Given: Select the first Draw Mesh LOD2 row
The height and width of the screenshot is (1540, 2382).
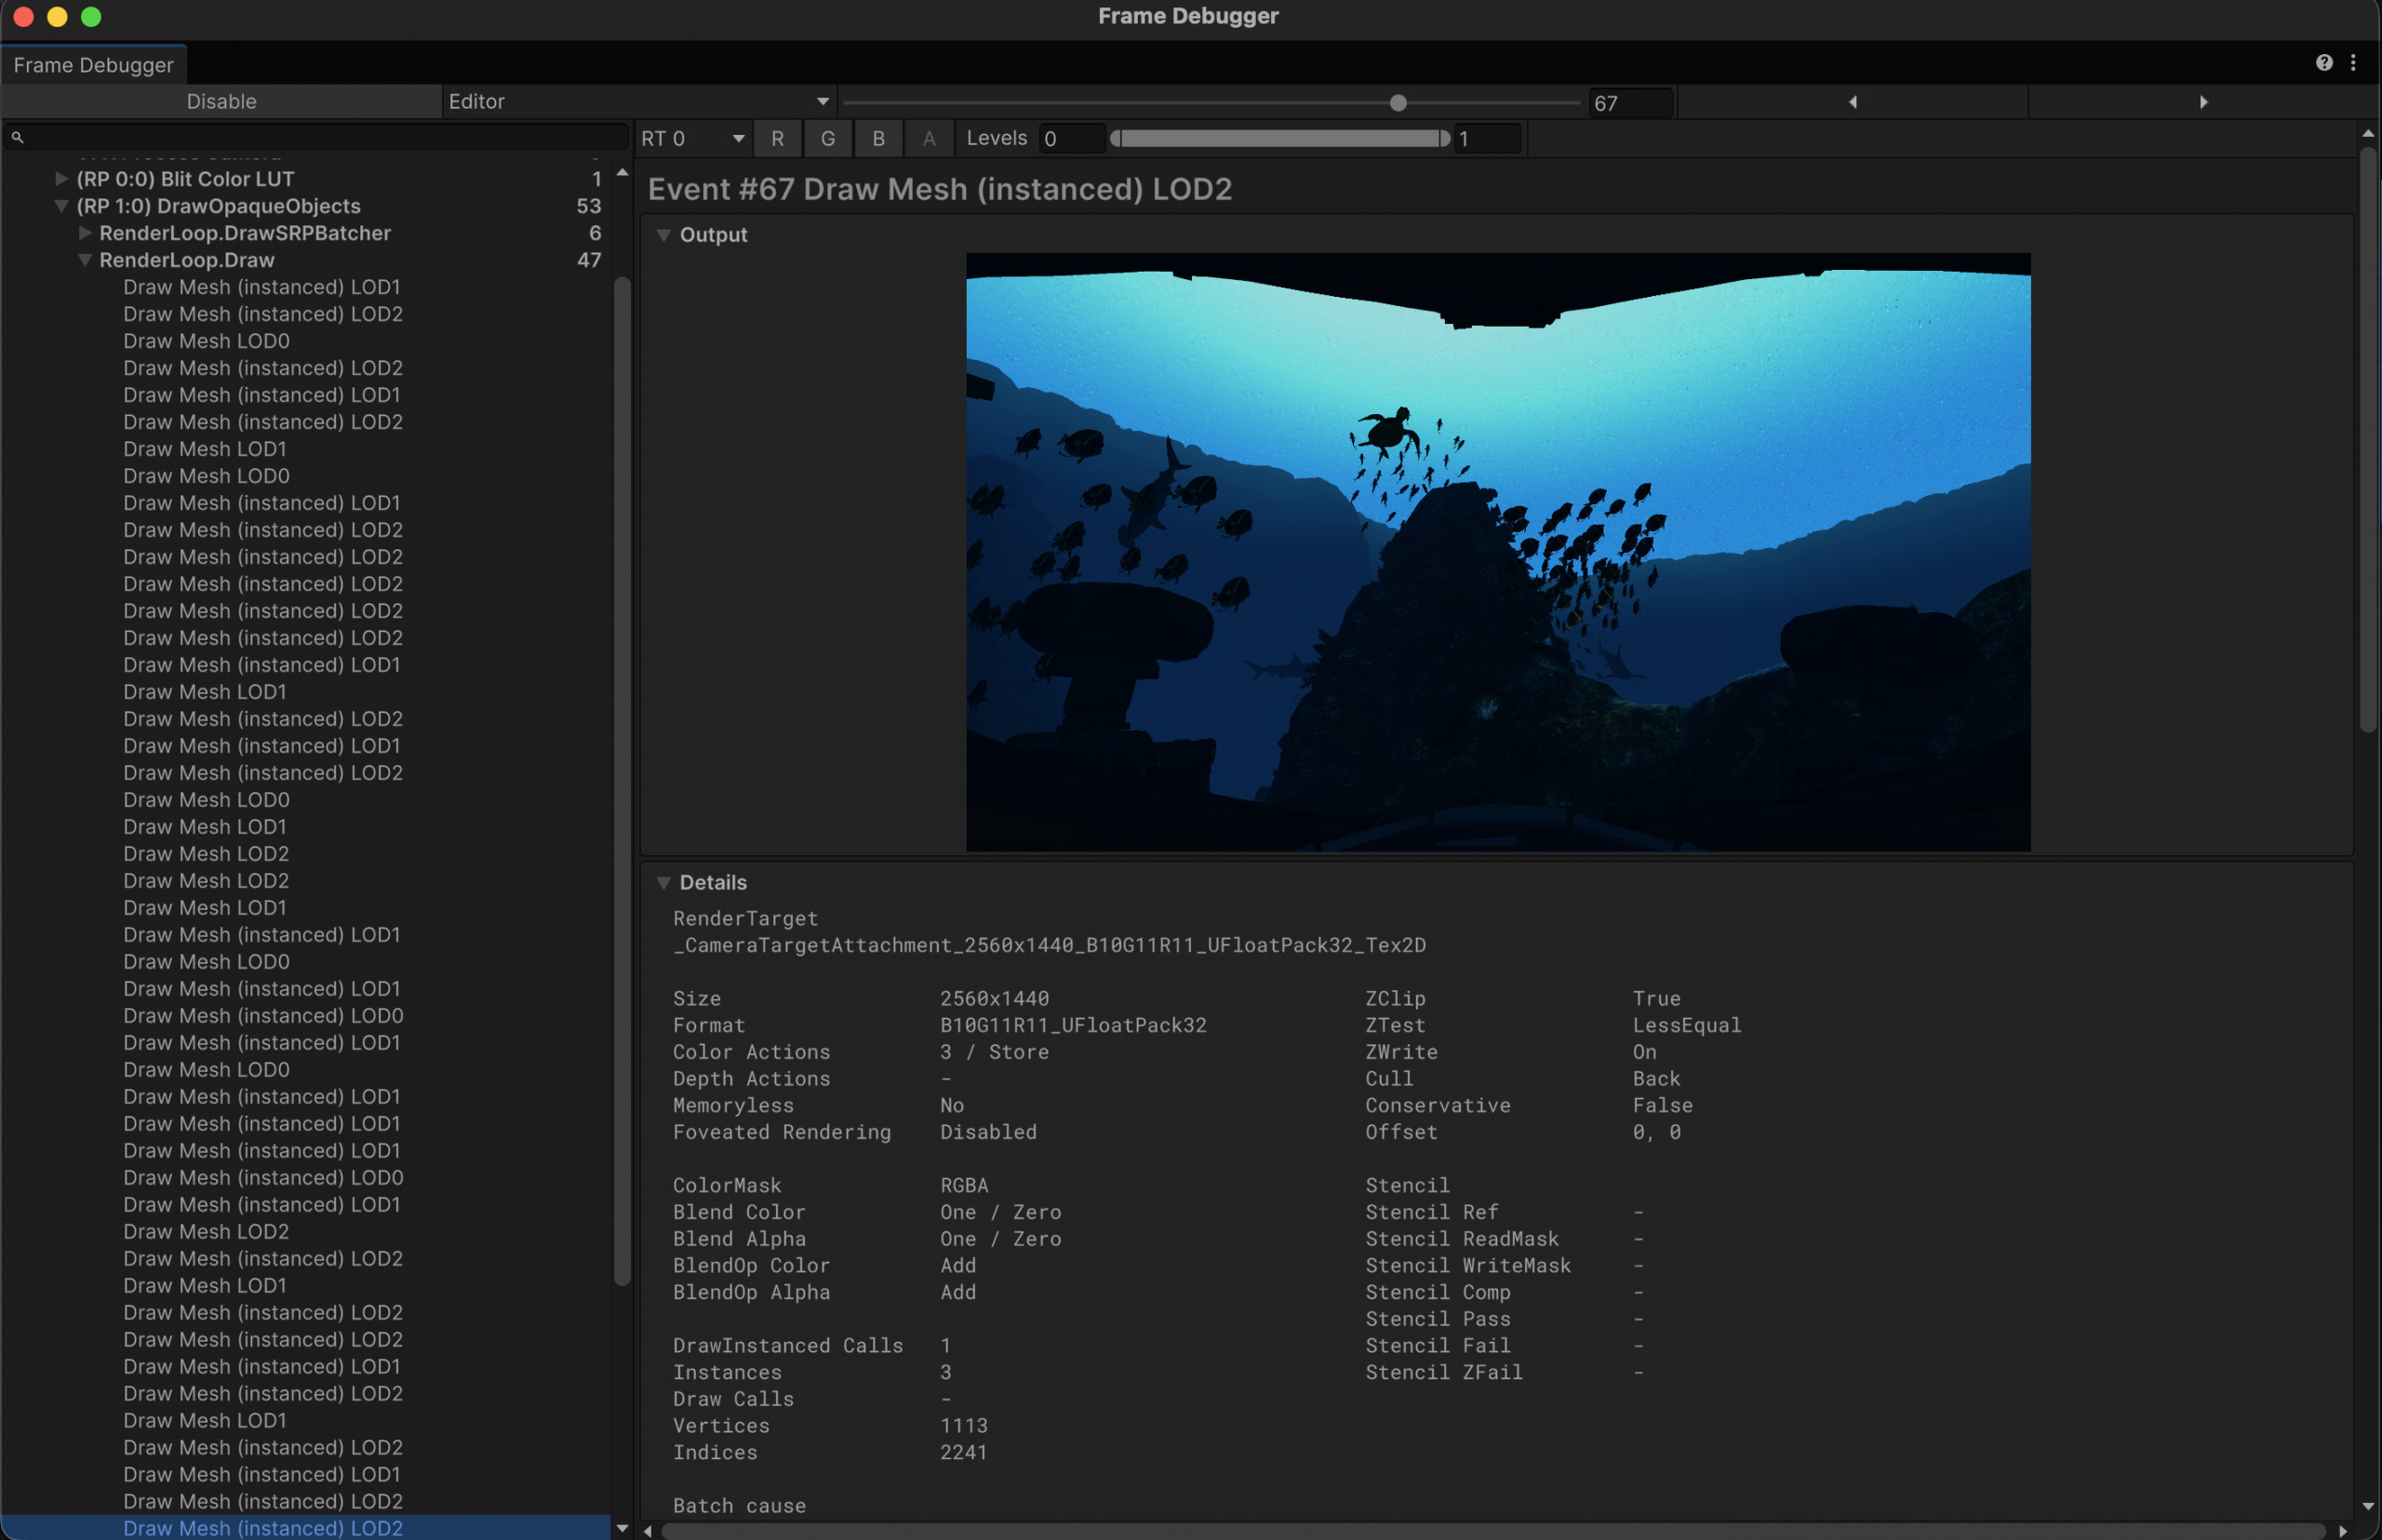Looking at the screenshot, I should tap(206, 854).
